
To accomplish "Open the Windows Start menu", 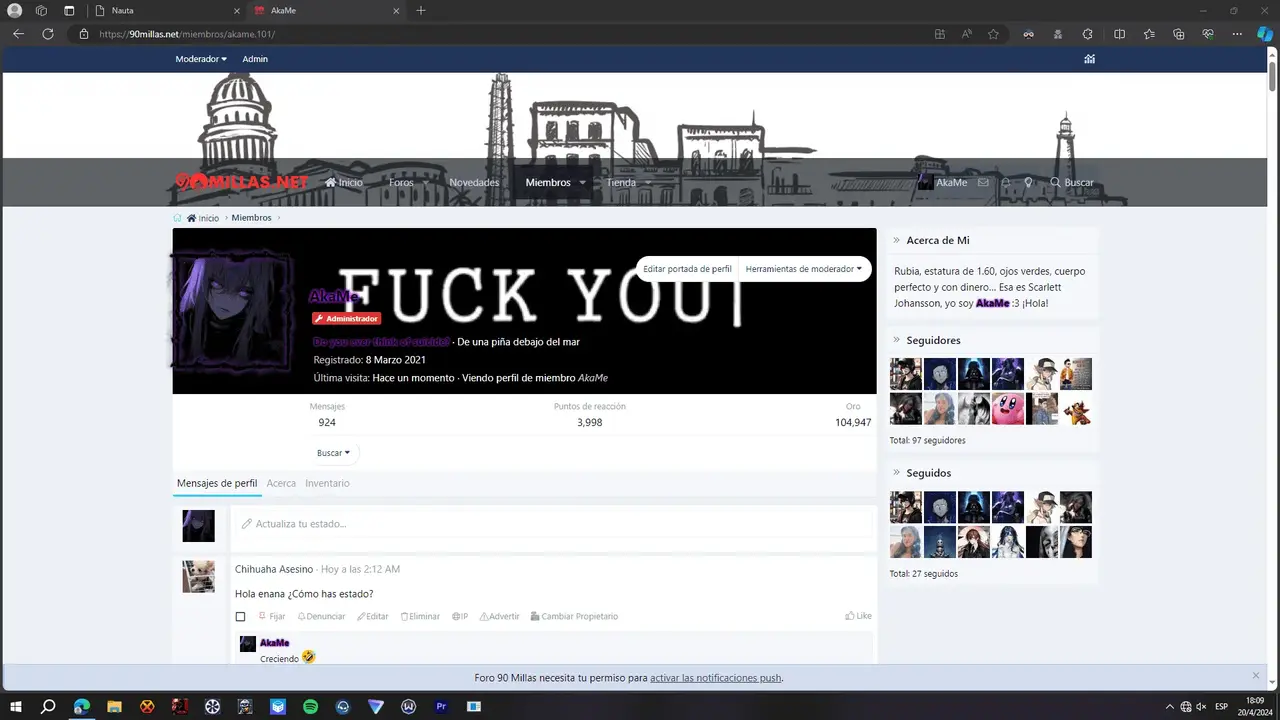I will click(16, 706).
